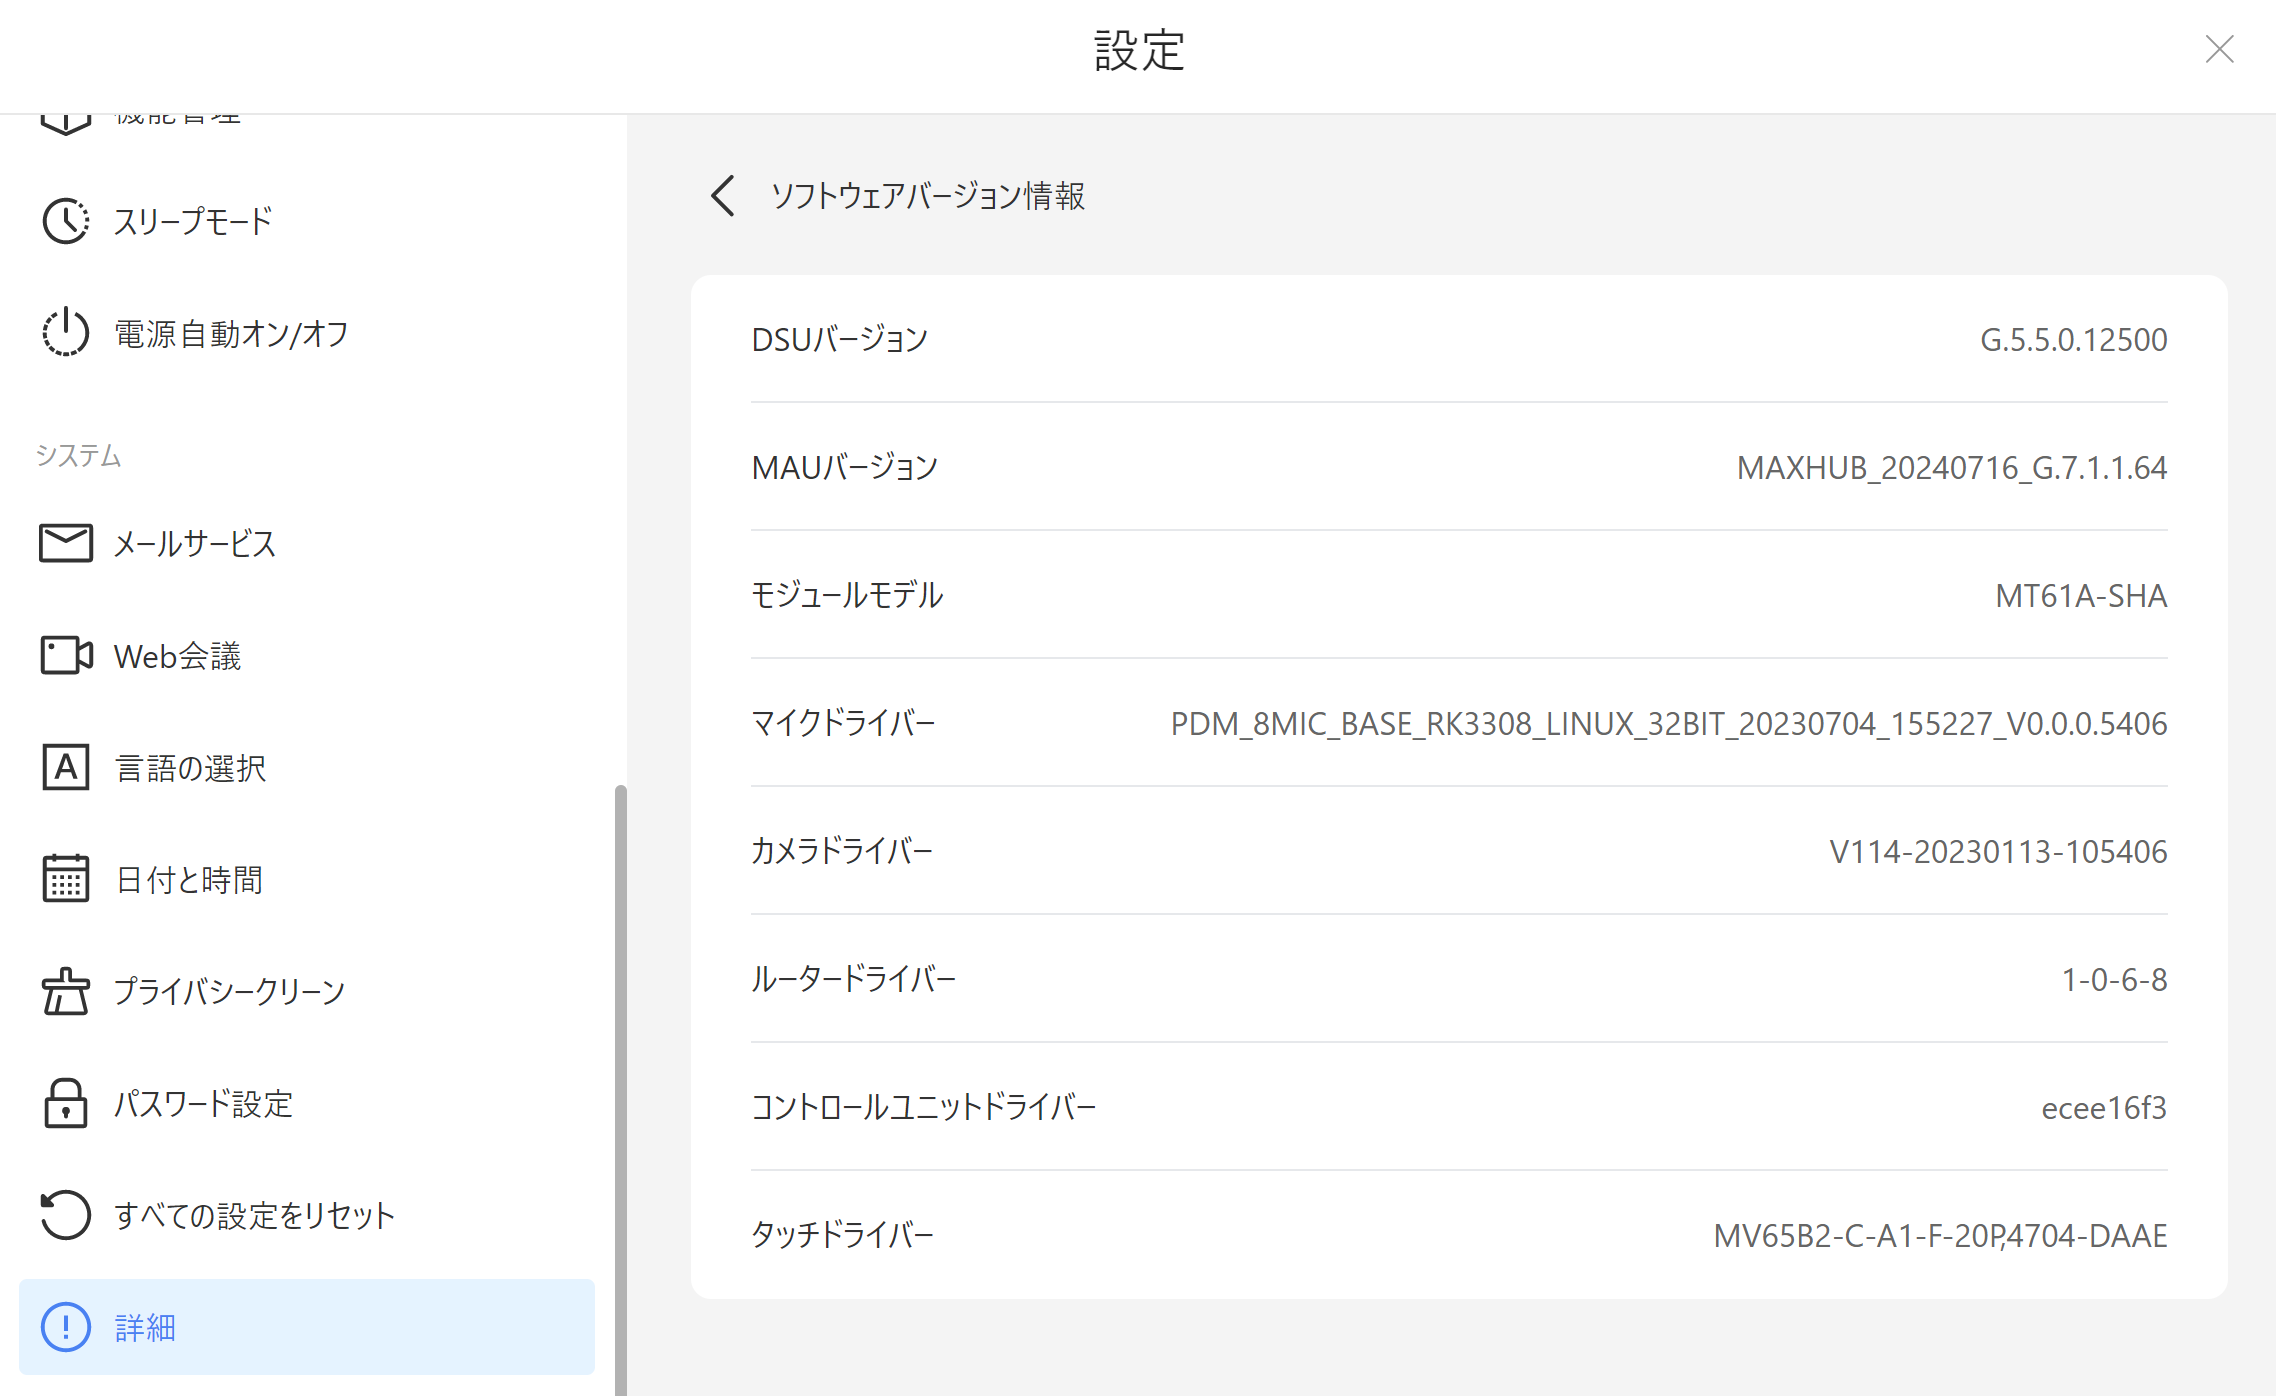Go back from ソフトウェアバージョン情報 page
Viewport: 2276px width, 1396px height.
click(723, 195)
